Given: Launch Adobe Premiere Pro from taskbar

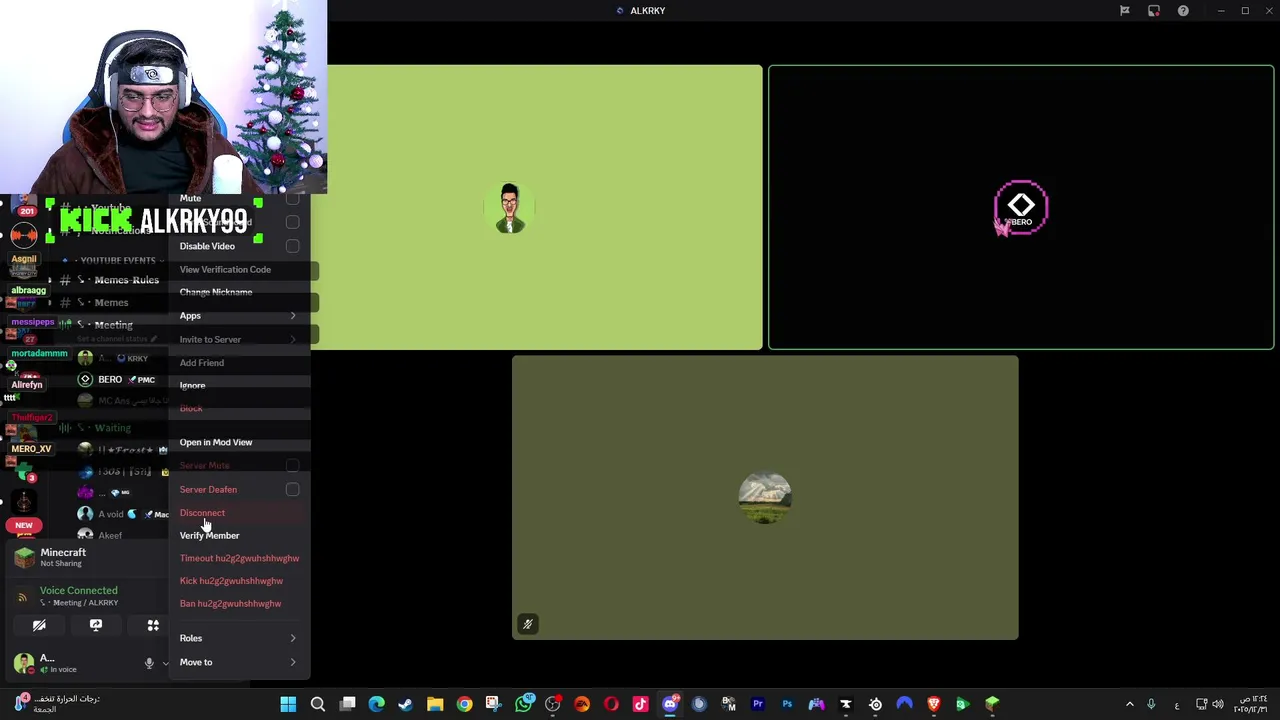Looking at the screenshot, I should click(758, 704).
